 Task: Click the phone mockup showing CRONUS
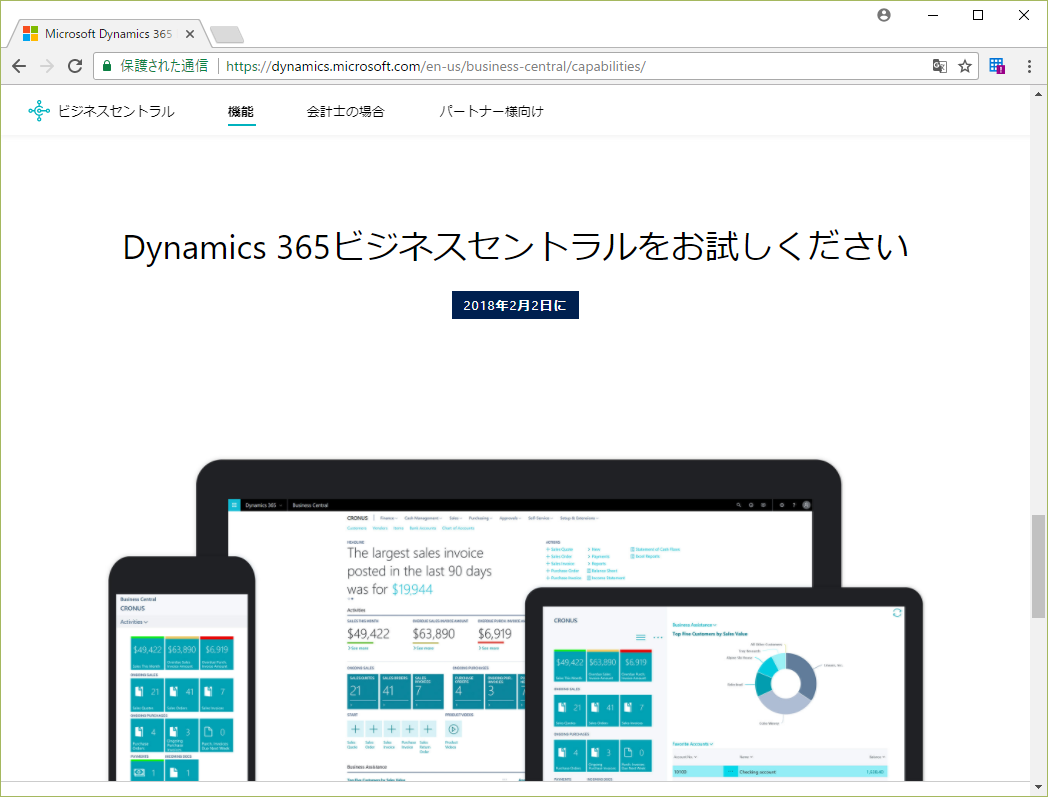[182, 669]
